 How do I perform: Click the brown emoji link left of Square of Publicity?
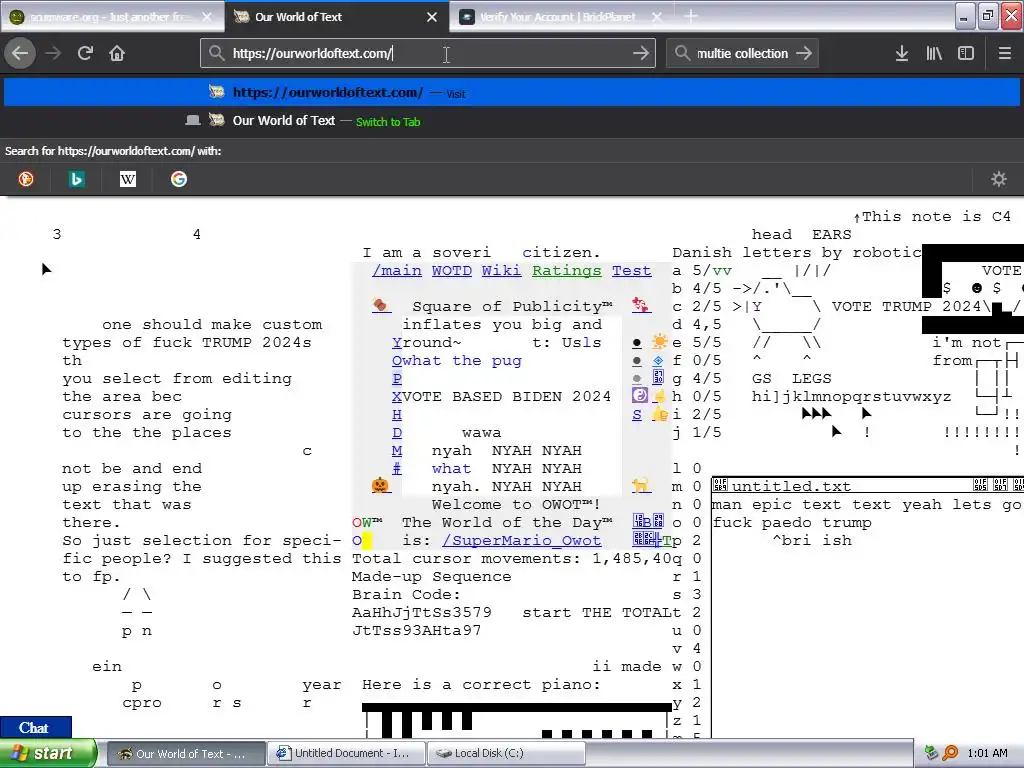click(381, 305)
